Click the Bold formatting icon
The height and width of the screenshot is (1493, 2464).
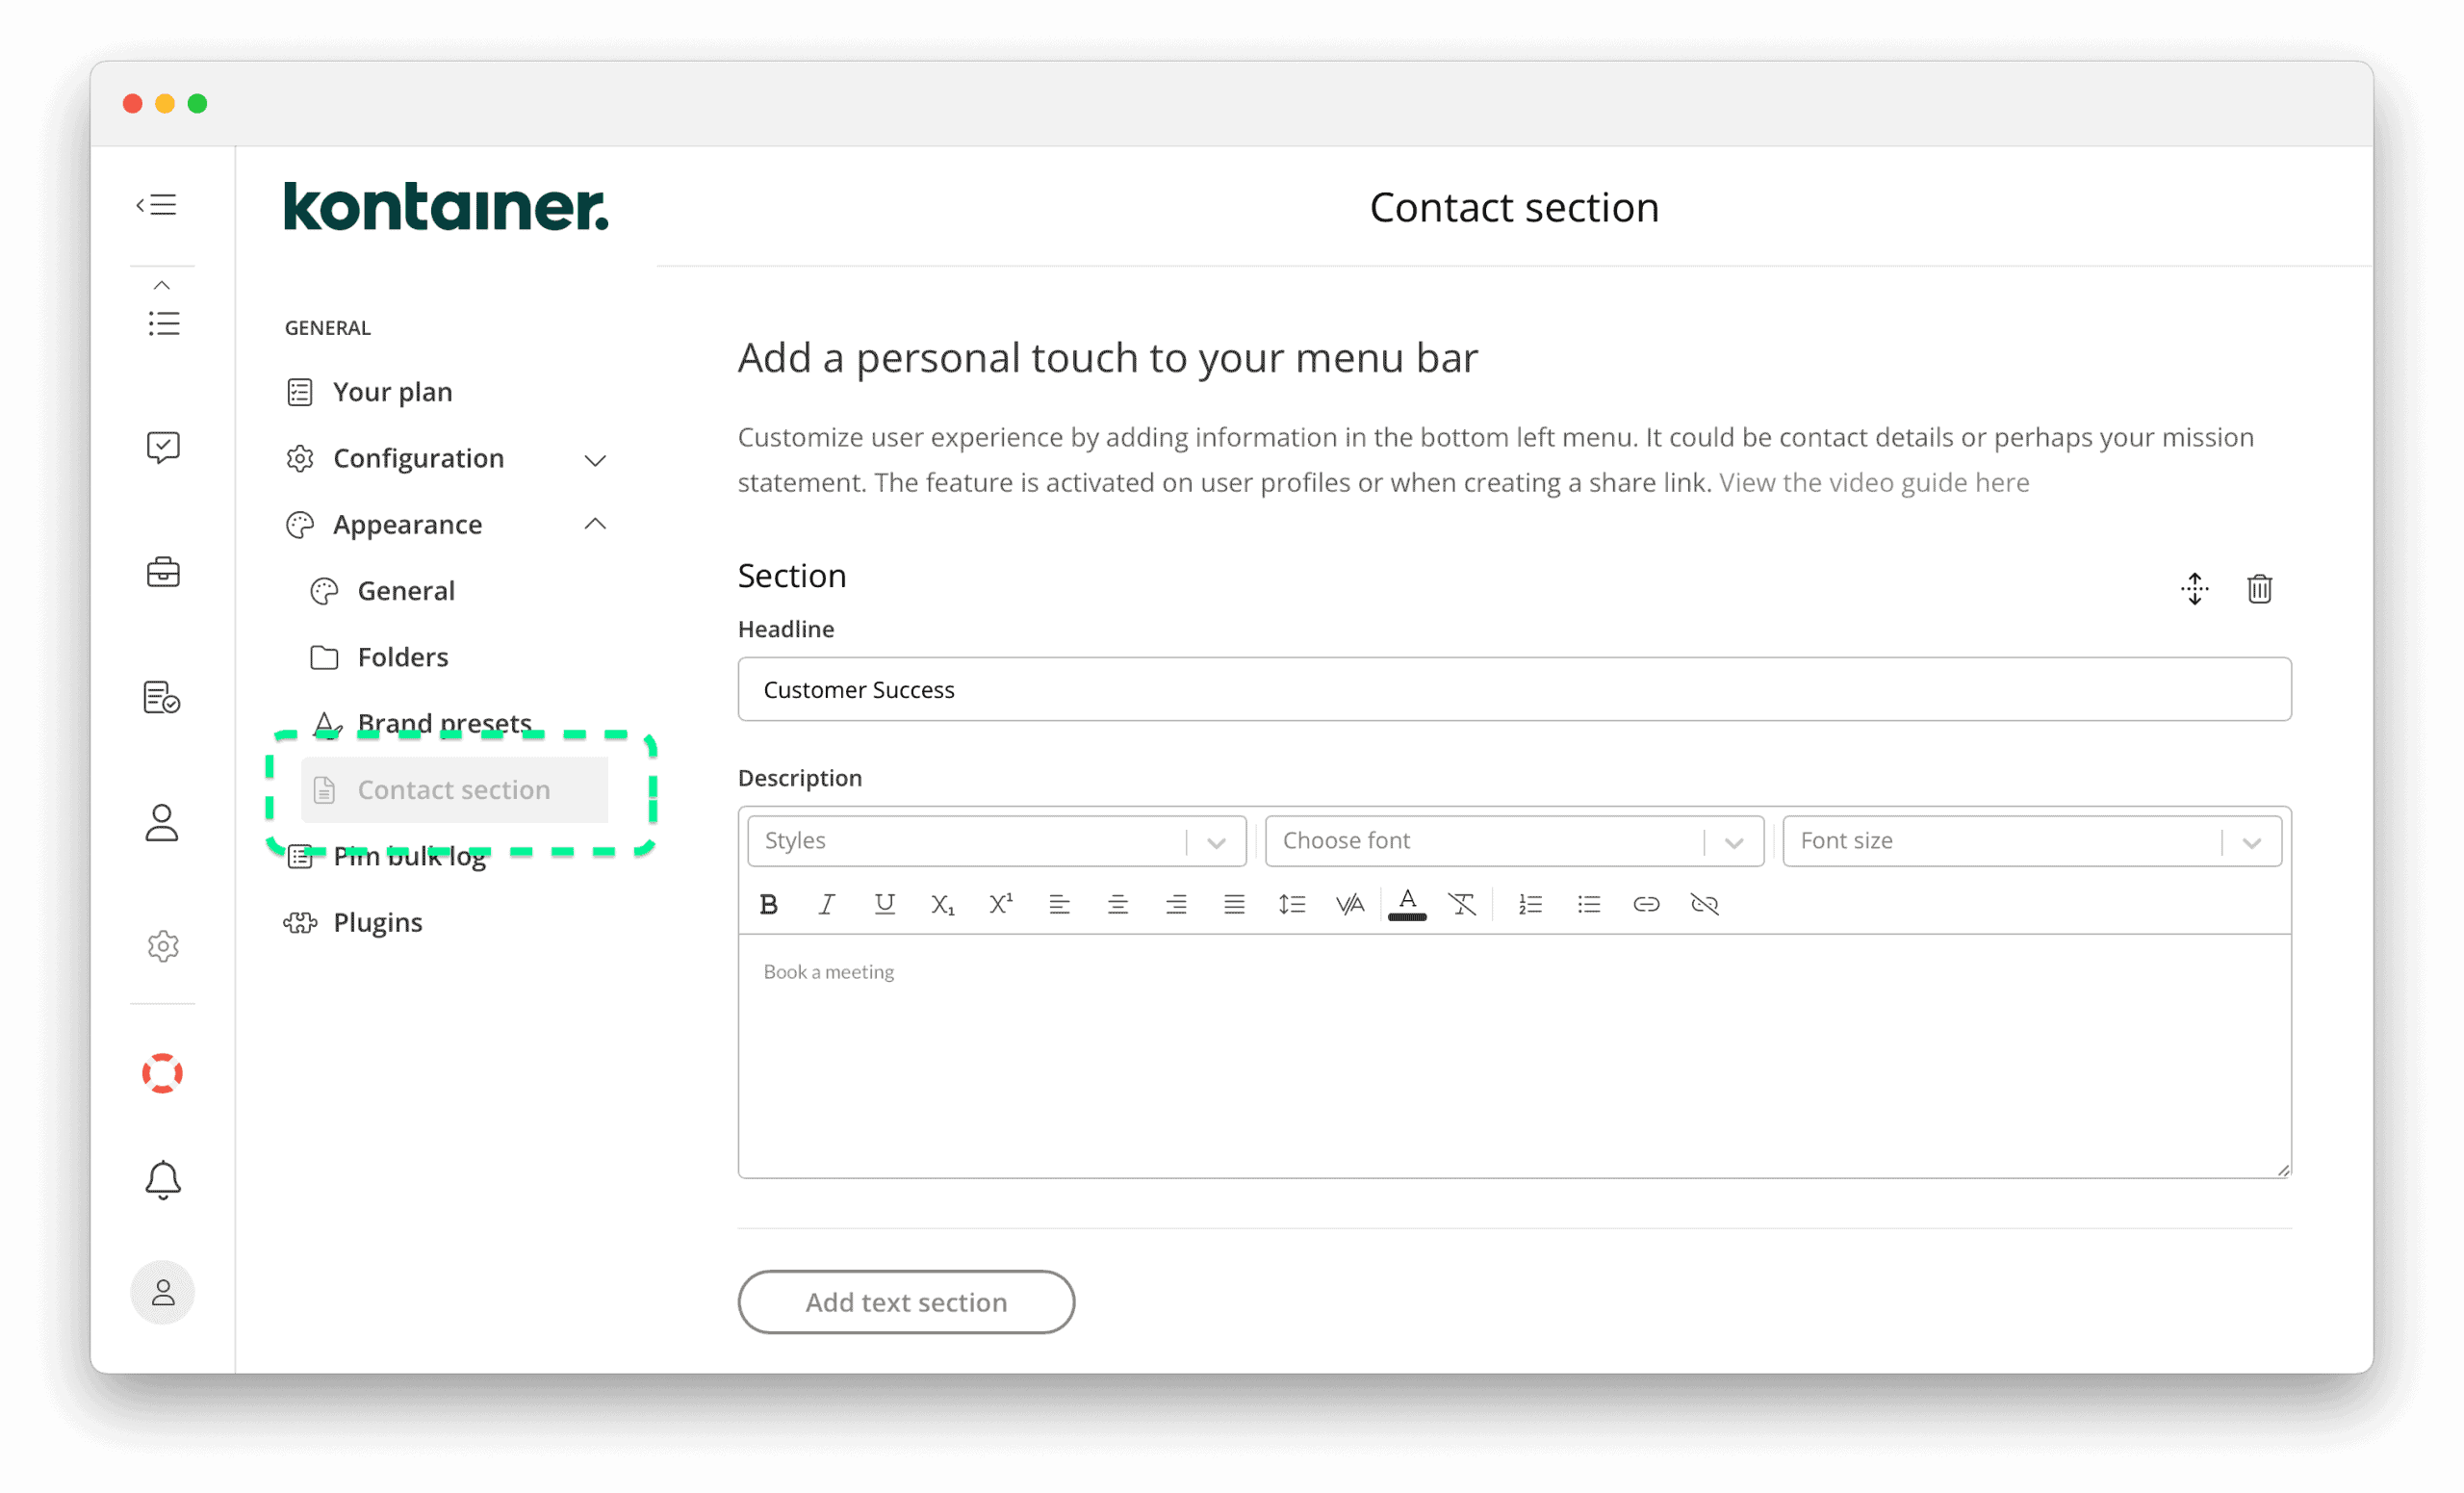click(x=768, y=904)
